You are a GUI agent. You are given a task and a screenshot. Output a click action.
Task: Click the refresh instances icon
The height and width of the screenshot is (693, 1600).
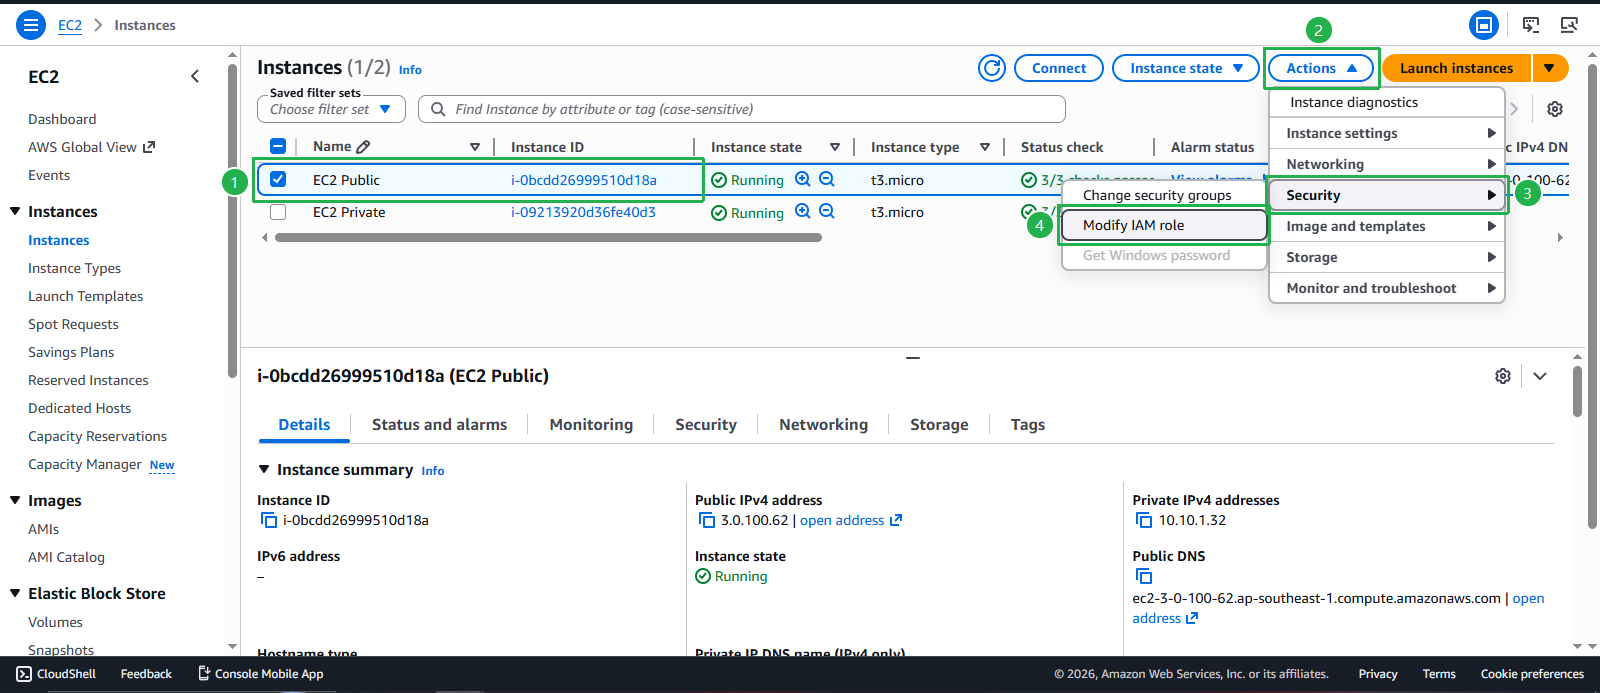click(992, 68)
